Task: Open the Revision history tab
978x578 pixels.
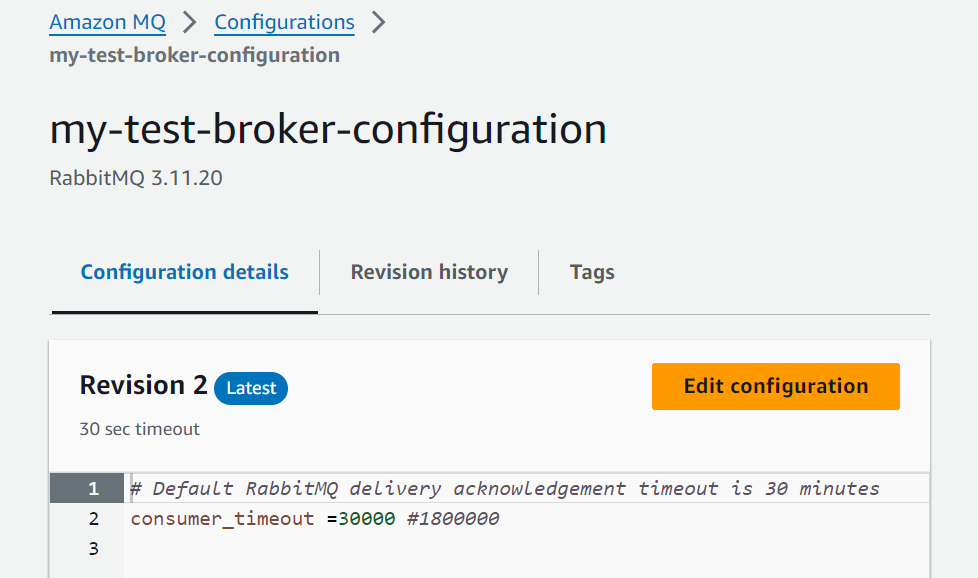Action: 429,272
